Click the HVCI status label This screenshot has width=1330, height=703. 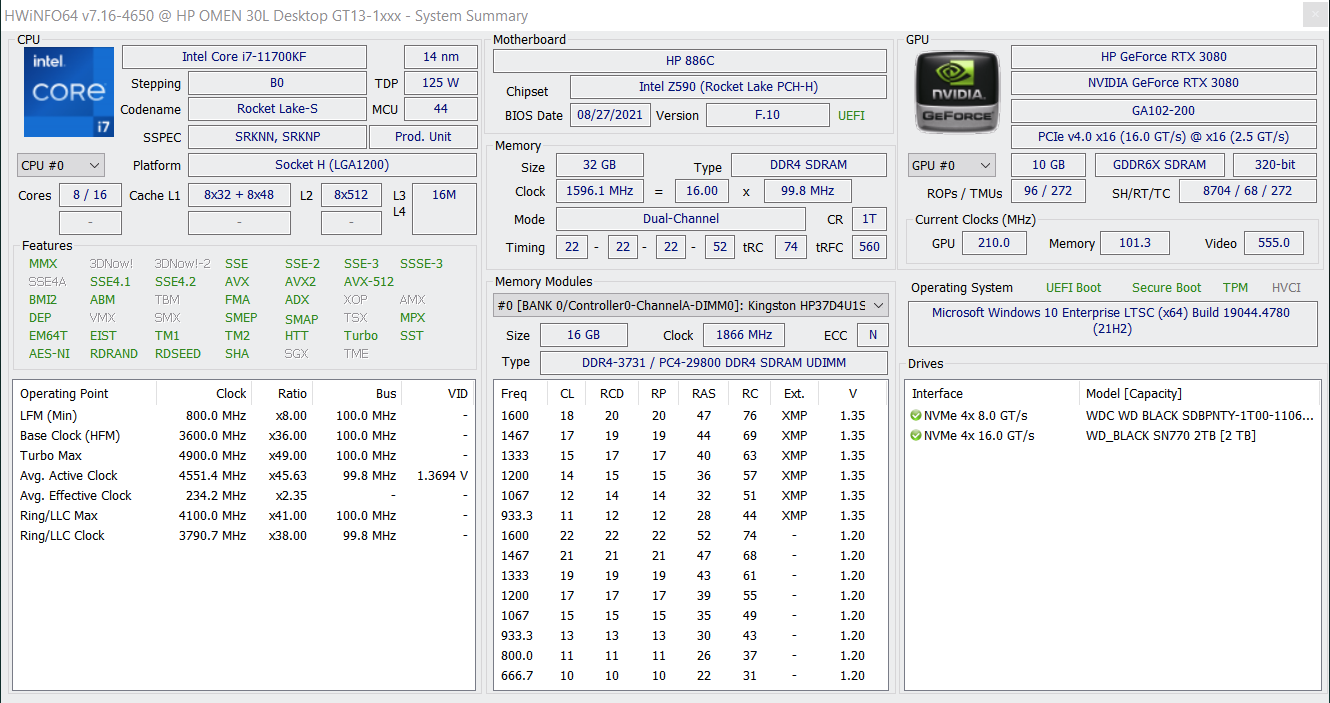1286,287
